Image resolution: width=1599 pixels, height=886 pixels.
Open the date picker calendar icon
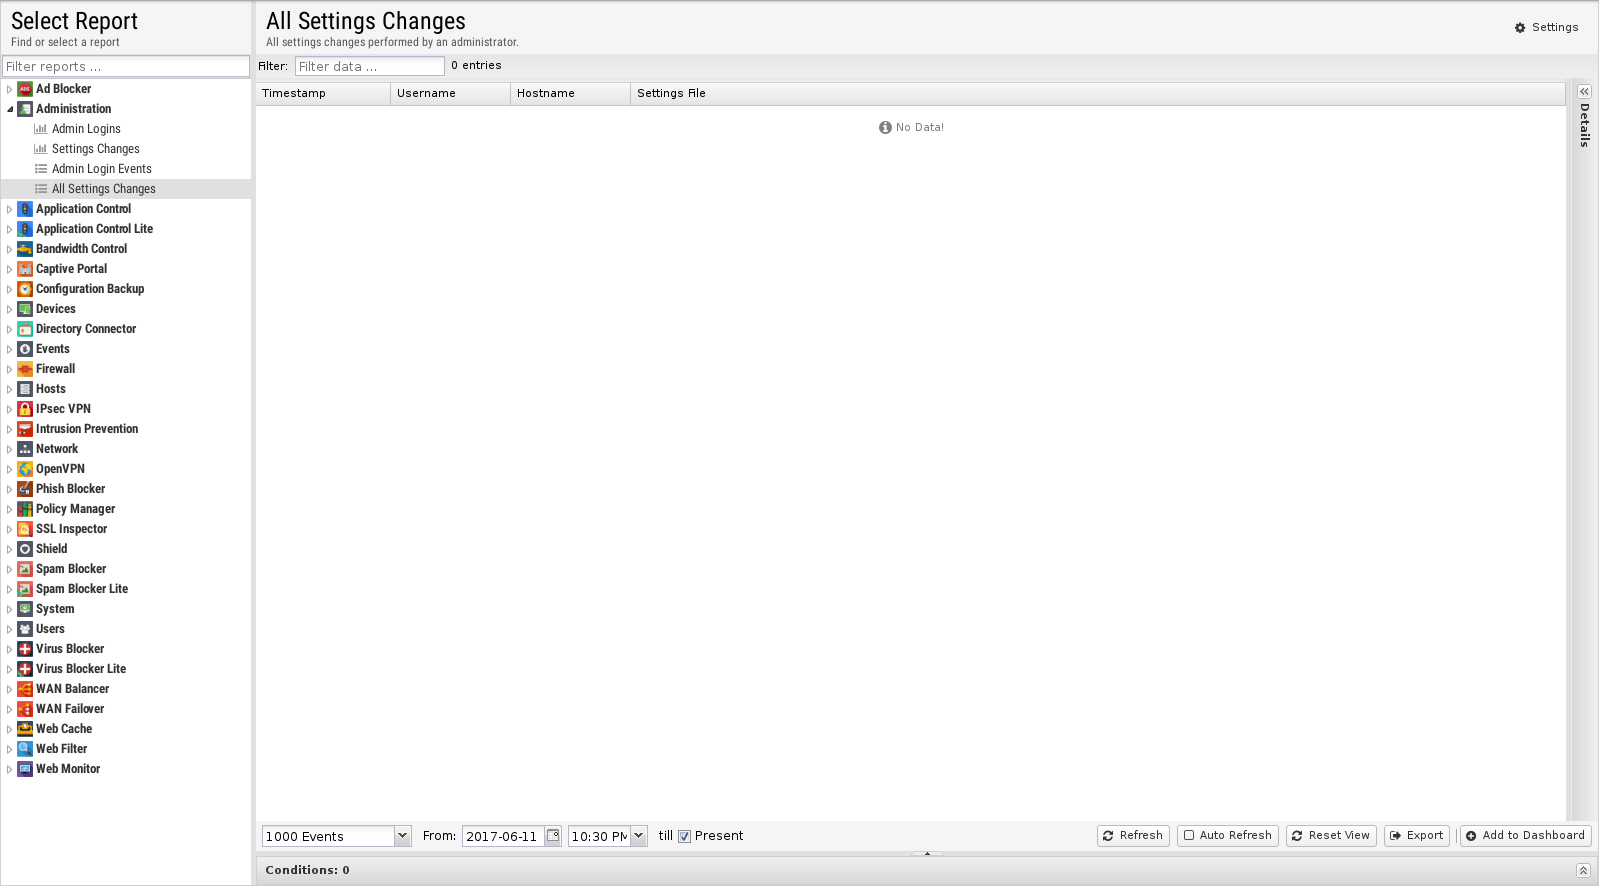pos(553,836)
